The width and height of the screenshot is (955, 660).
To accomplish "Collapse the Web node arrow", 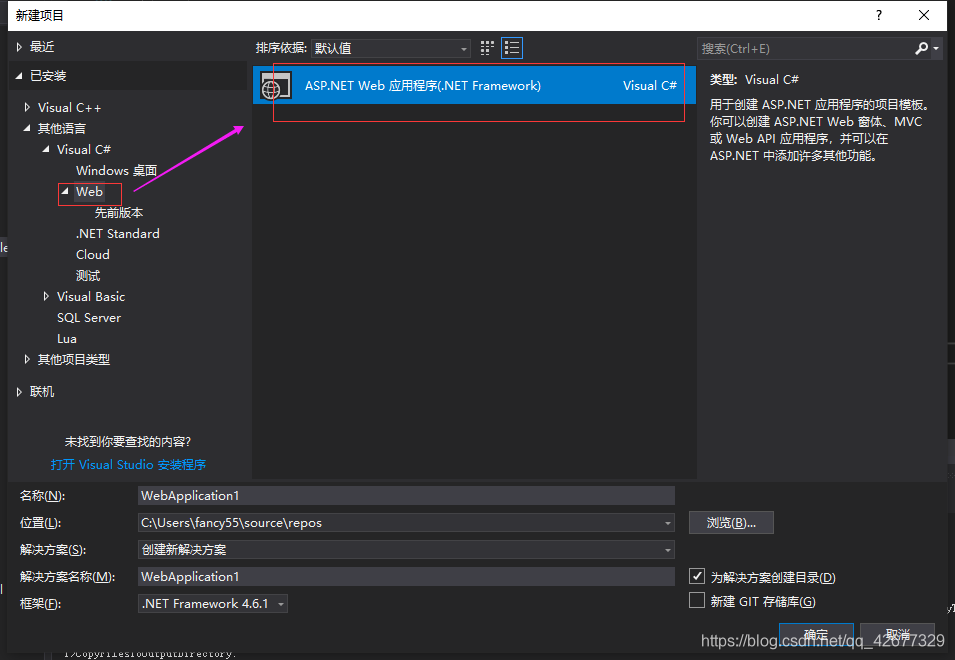I will [x=65, y=191].
